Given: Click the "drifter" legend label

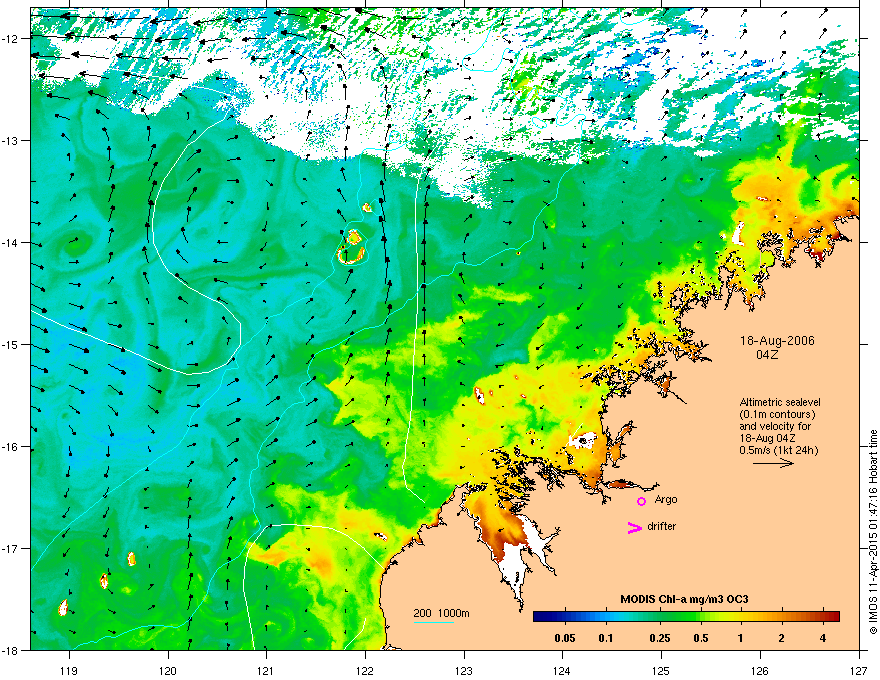Looking at the screenshot, I should 661,526.
